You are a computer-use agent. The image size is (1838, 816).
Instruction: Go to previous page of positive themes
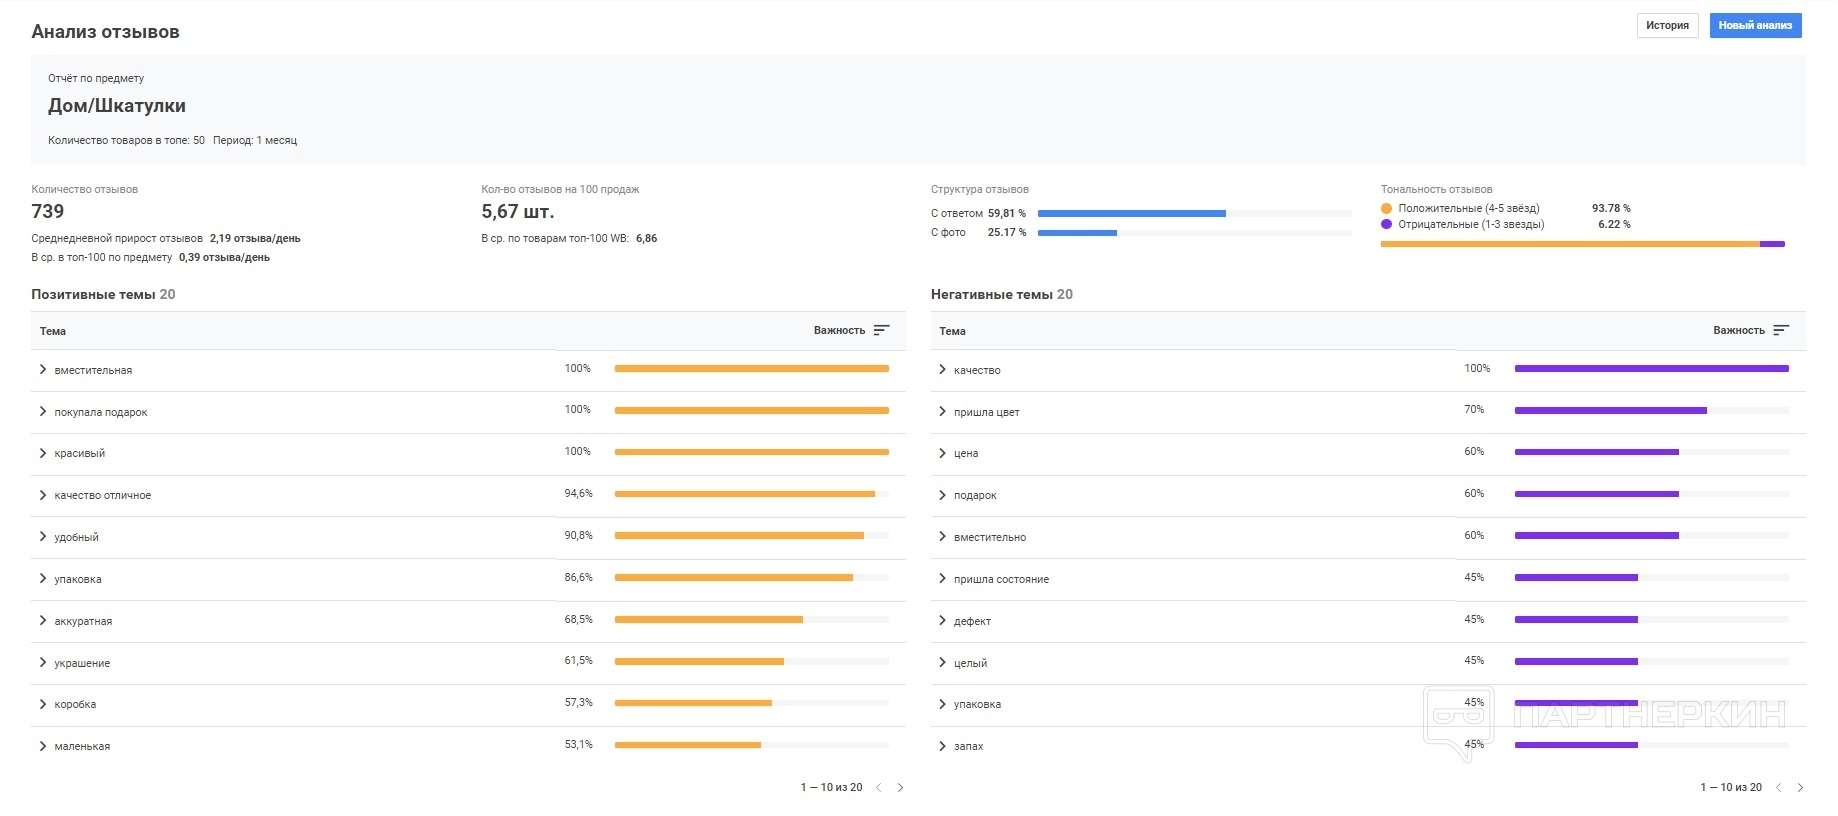pyautogui.click(x=879, y=788)
